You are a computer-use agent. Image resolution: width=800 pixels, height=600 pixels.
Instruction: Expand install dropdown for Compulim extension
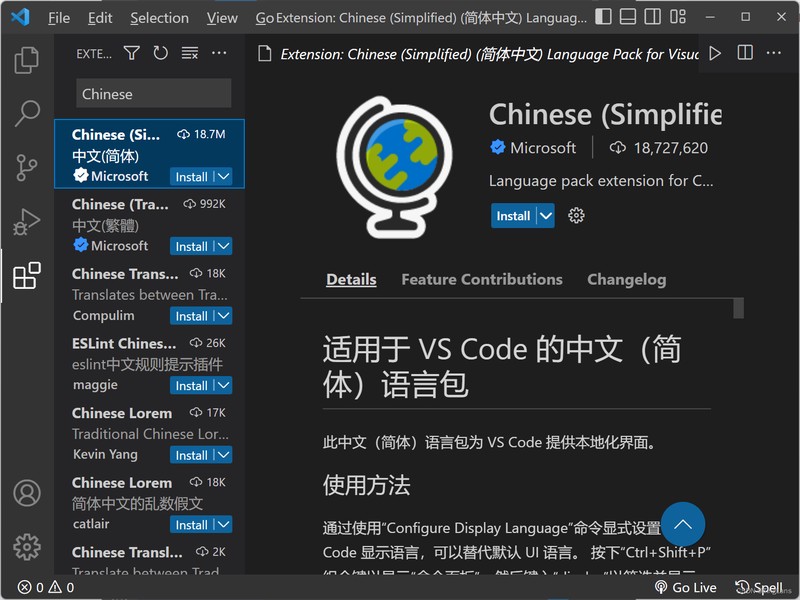coord(223,316)
